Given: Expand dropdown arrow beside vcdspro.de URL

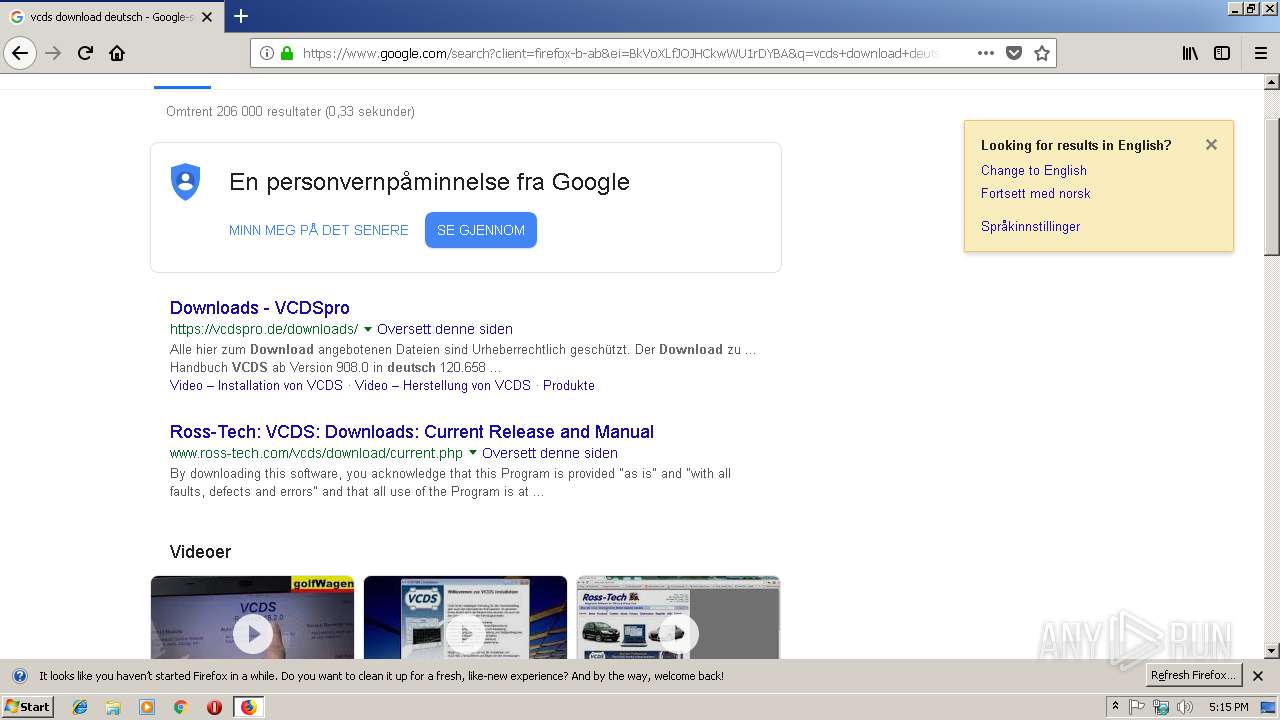Looking at the screenshot, I should click(368, 329).
